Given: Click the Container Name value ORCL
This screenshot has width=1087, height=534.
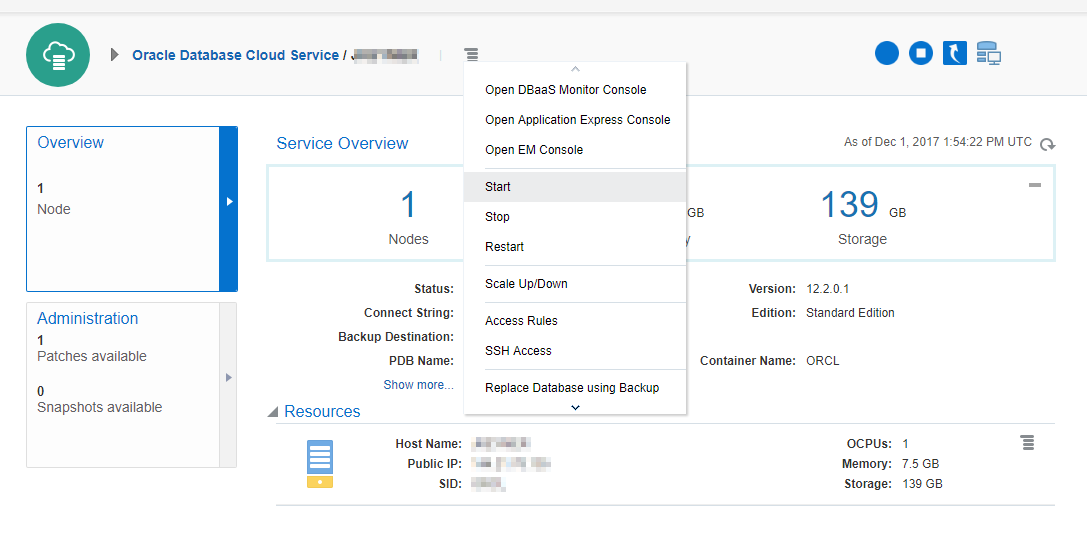Looking at the screenshot, I should tap(823, 361).
